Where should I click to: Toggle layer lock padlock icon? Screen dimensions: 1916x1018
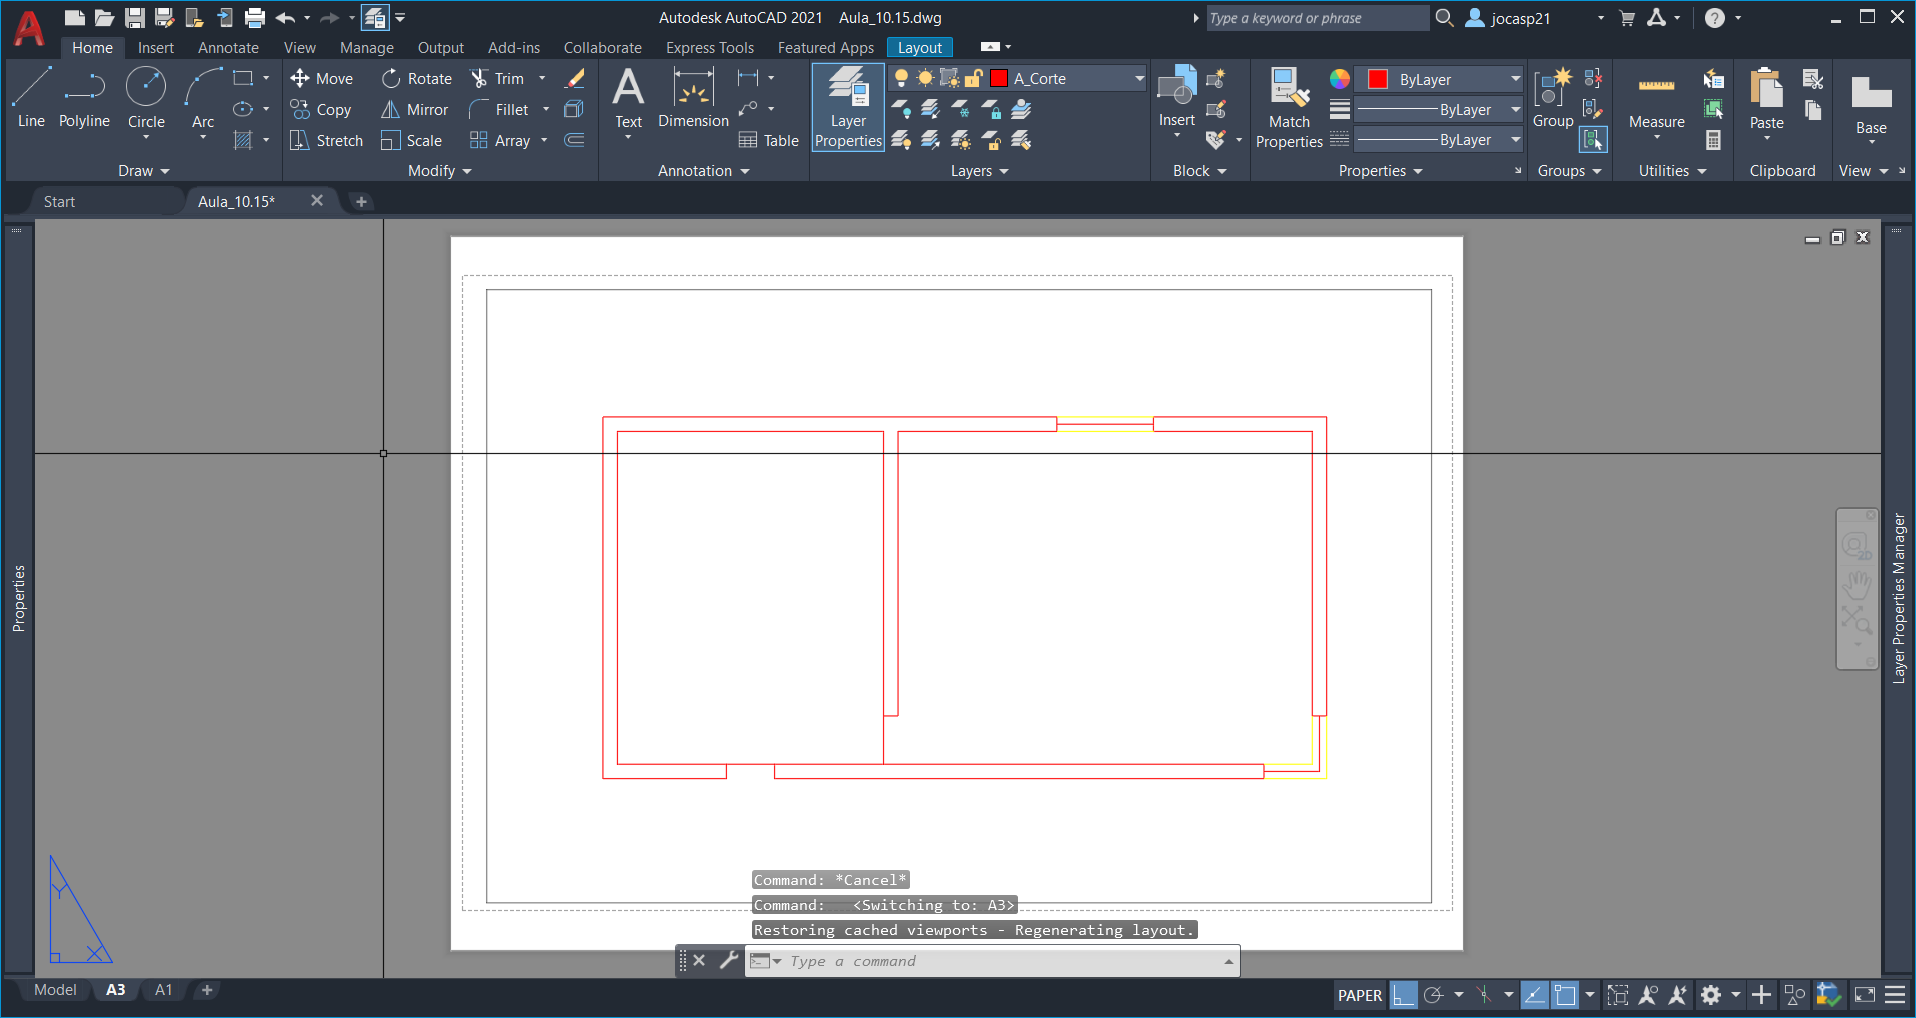pos(973,78)
